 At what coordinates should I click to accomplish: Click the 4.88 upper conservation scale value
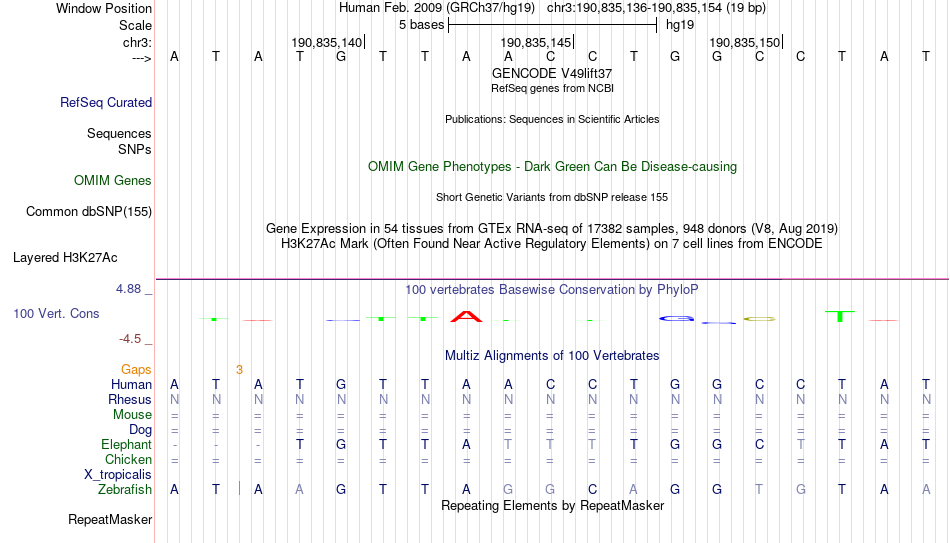(x=128, y=289)
